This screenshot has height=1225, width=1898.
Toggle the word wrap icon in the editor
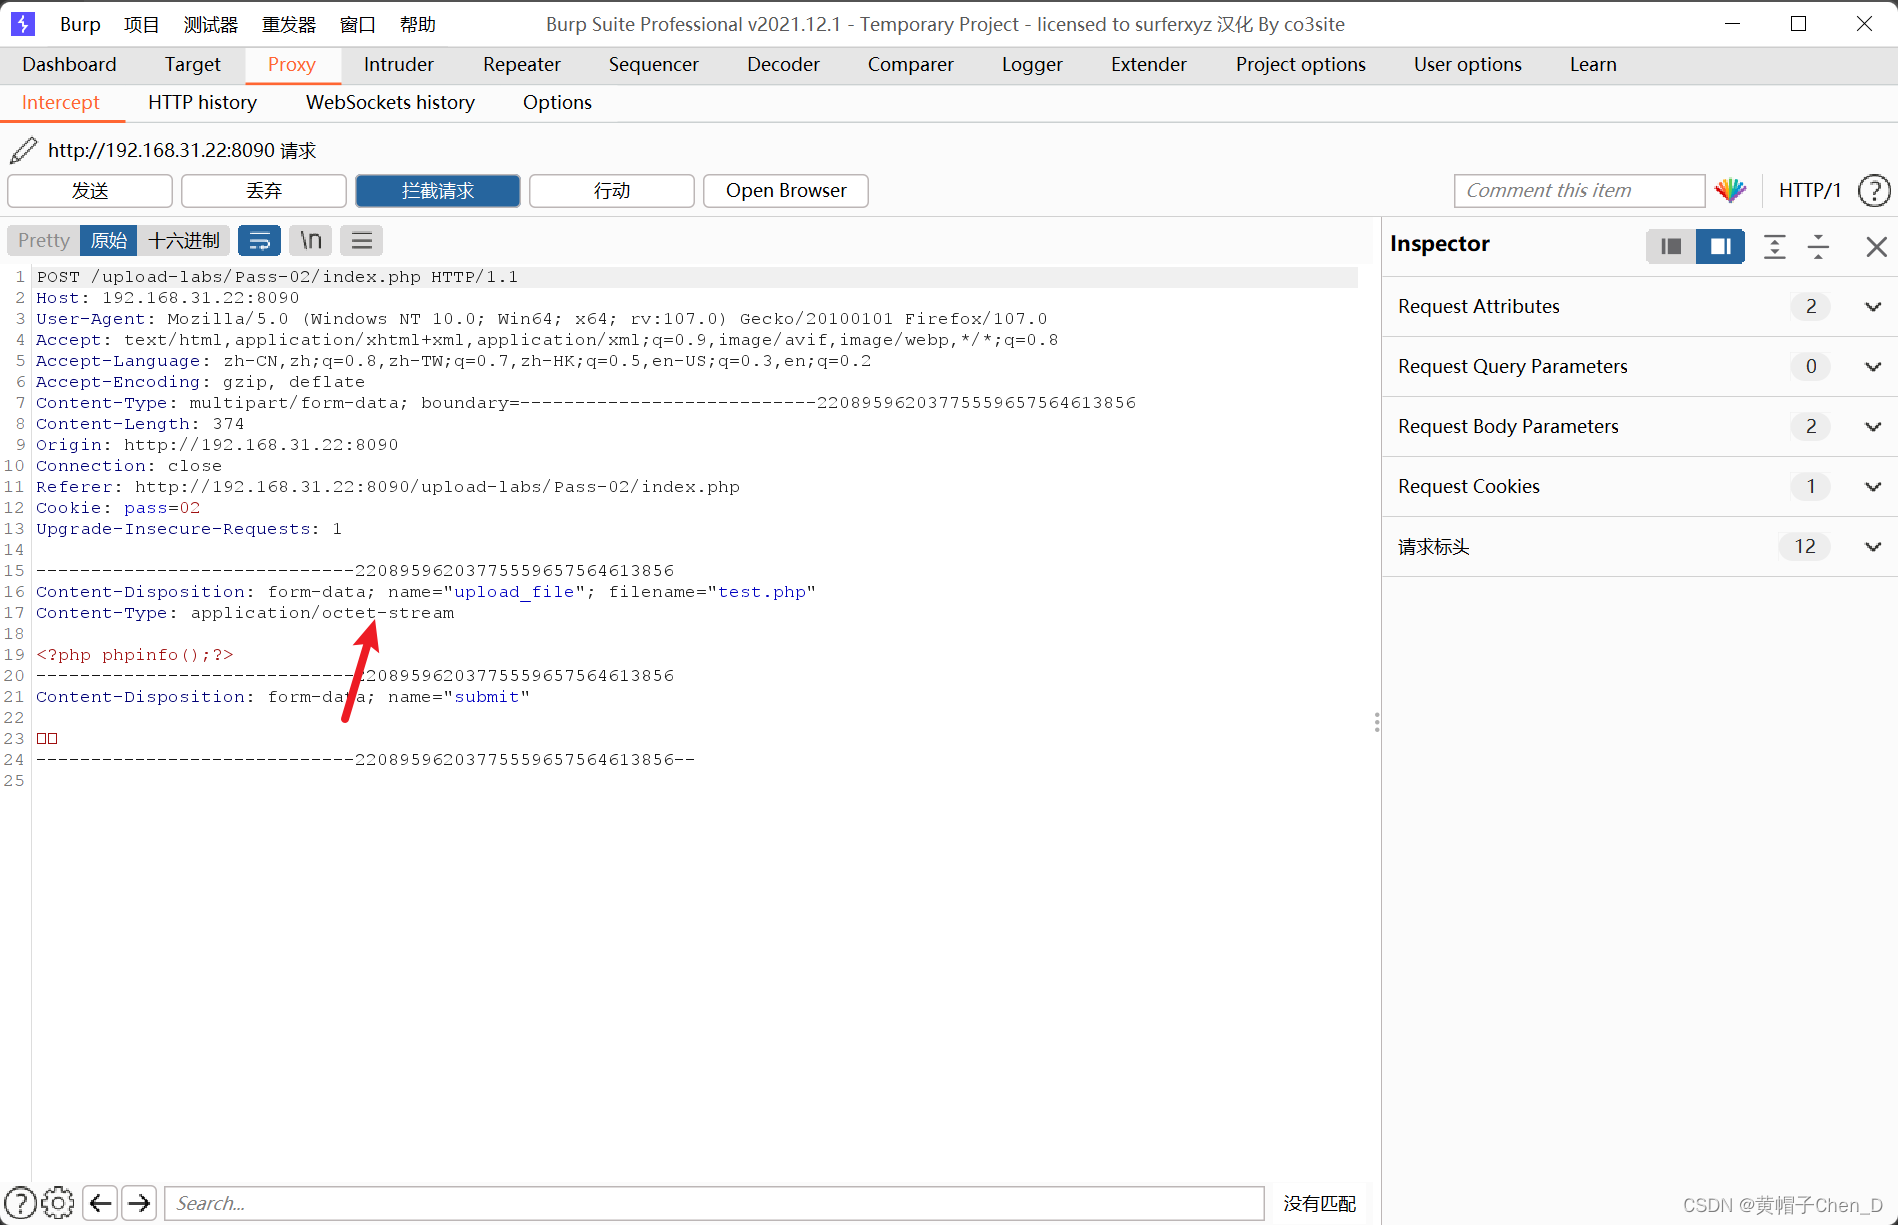pyautogui.click(x=259, y=240)
